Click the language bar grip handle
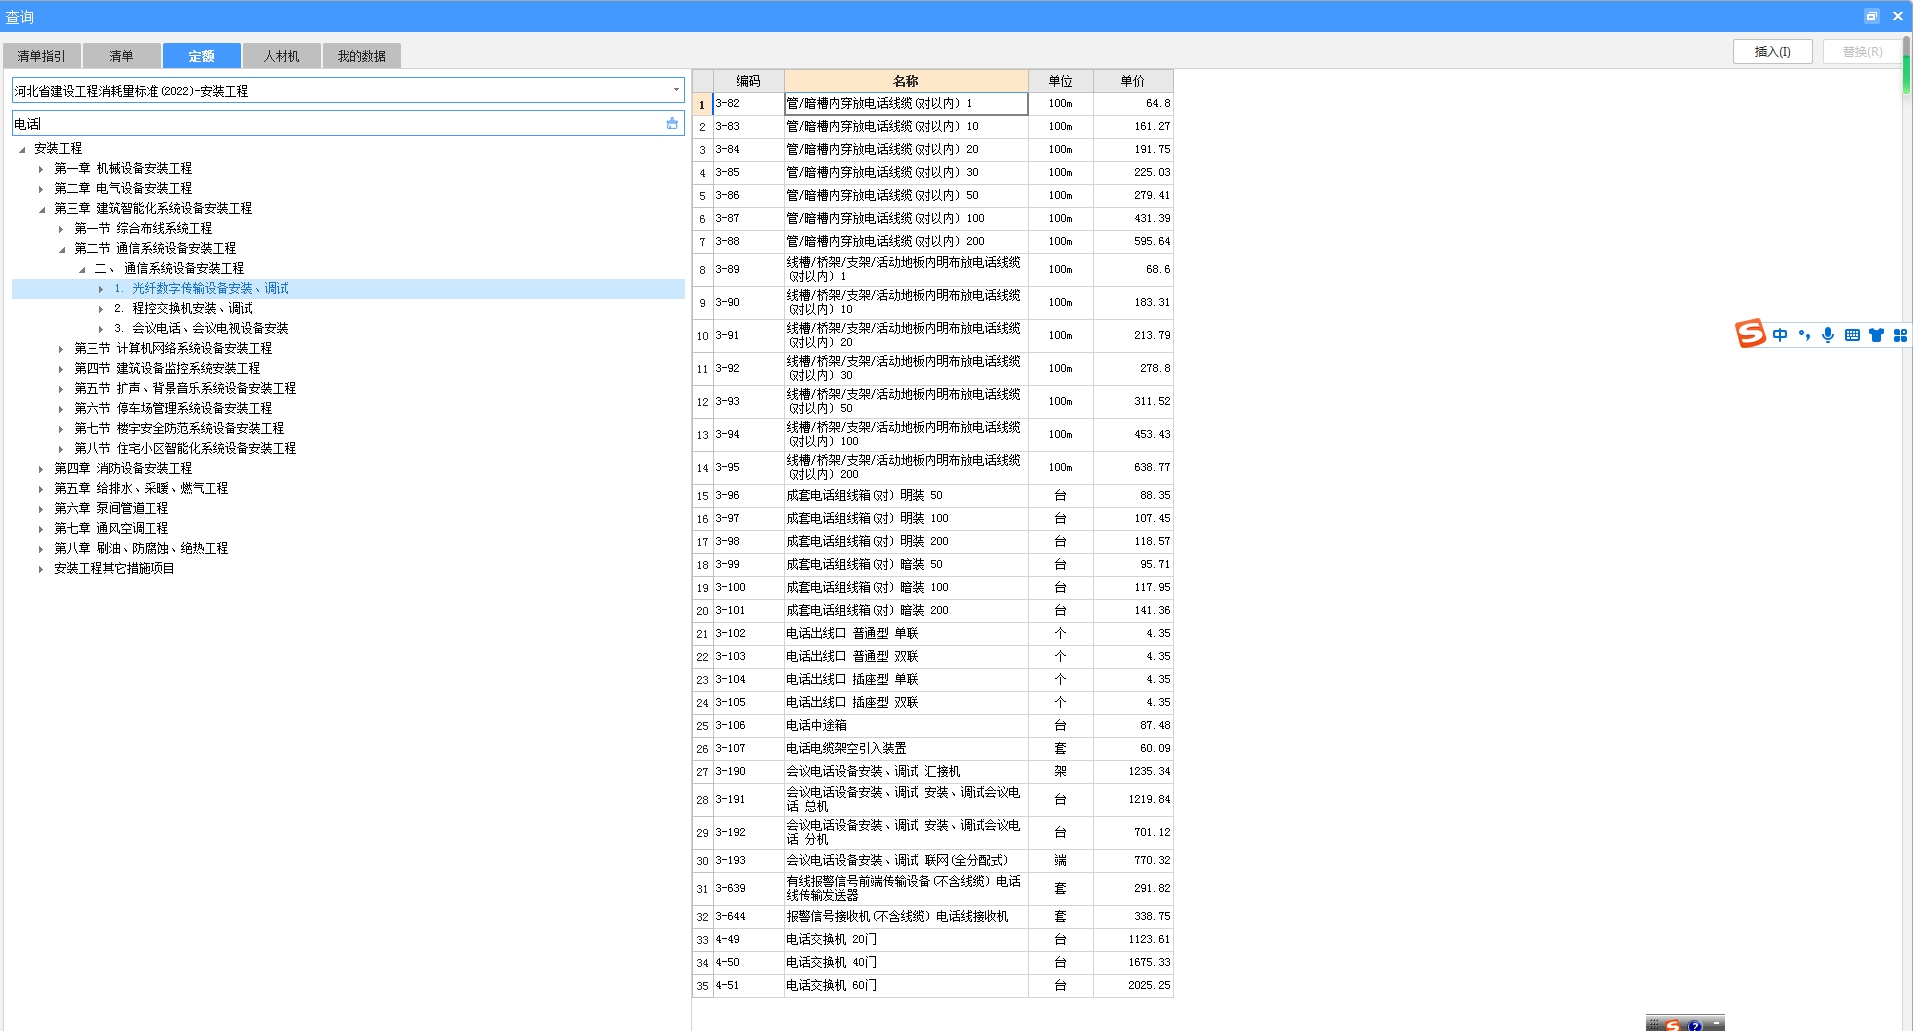The height and width of the screenshot is (1031, 1913). pyautogui.click(x=1654, y=1024)
